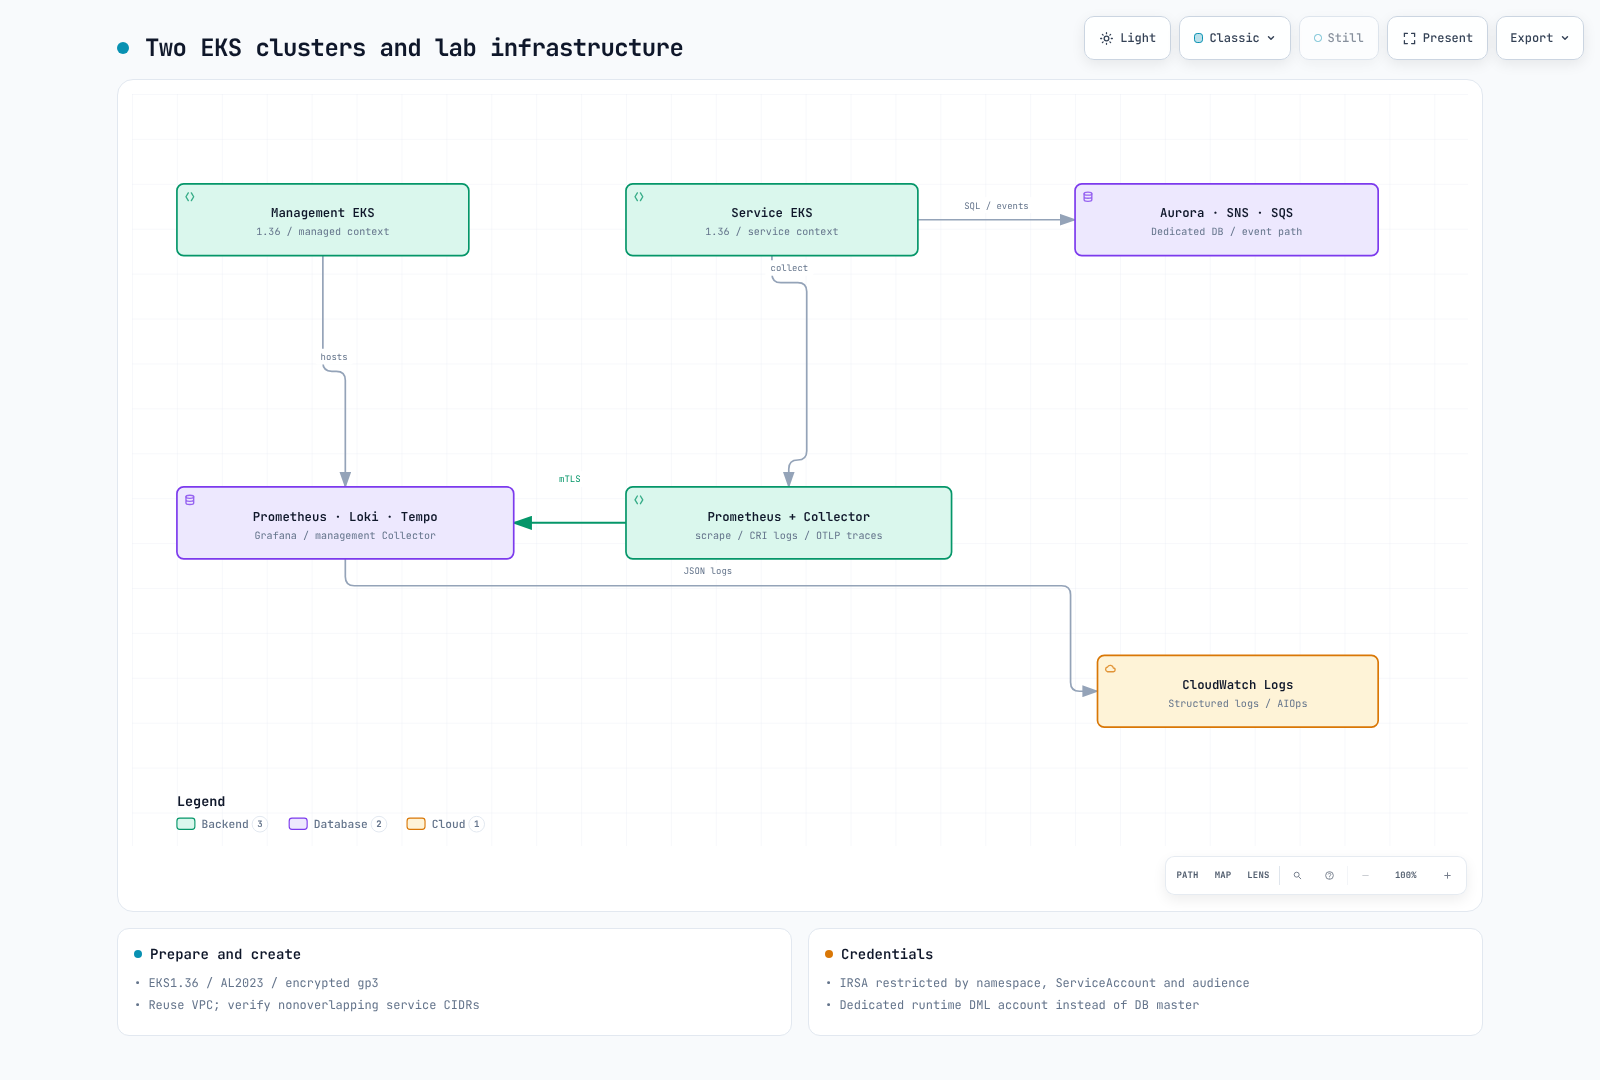Filter by the Cloud legend swatch
This screenshot has height=1080, width=1600.
[x=416, y=824]
